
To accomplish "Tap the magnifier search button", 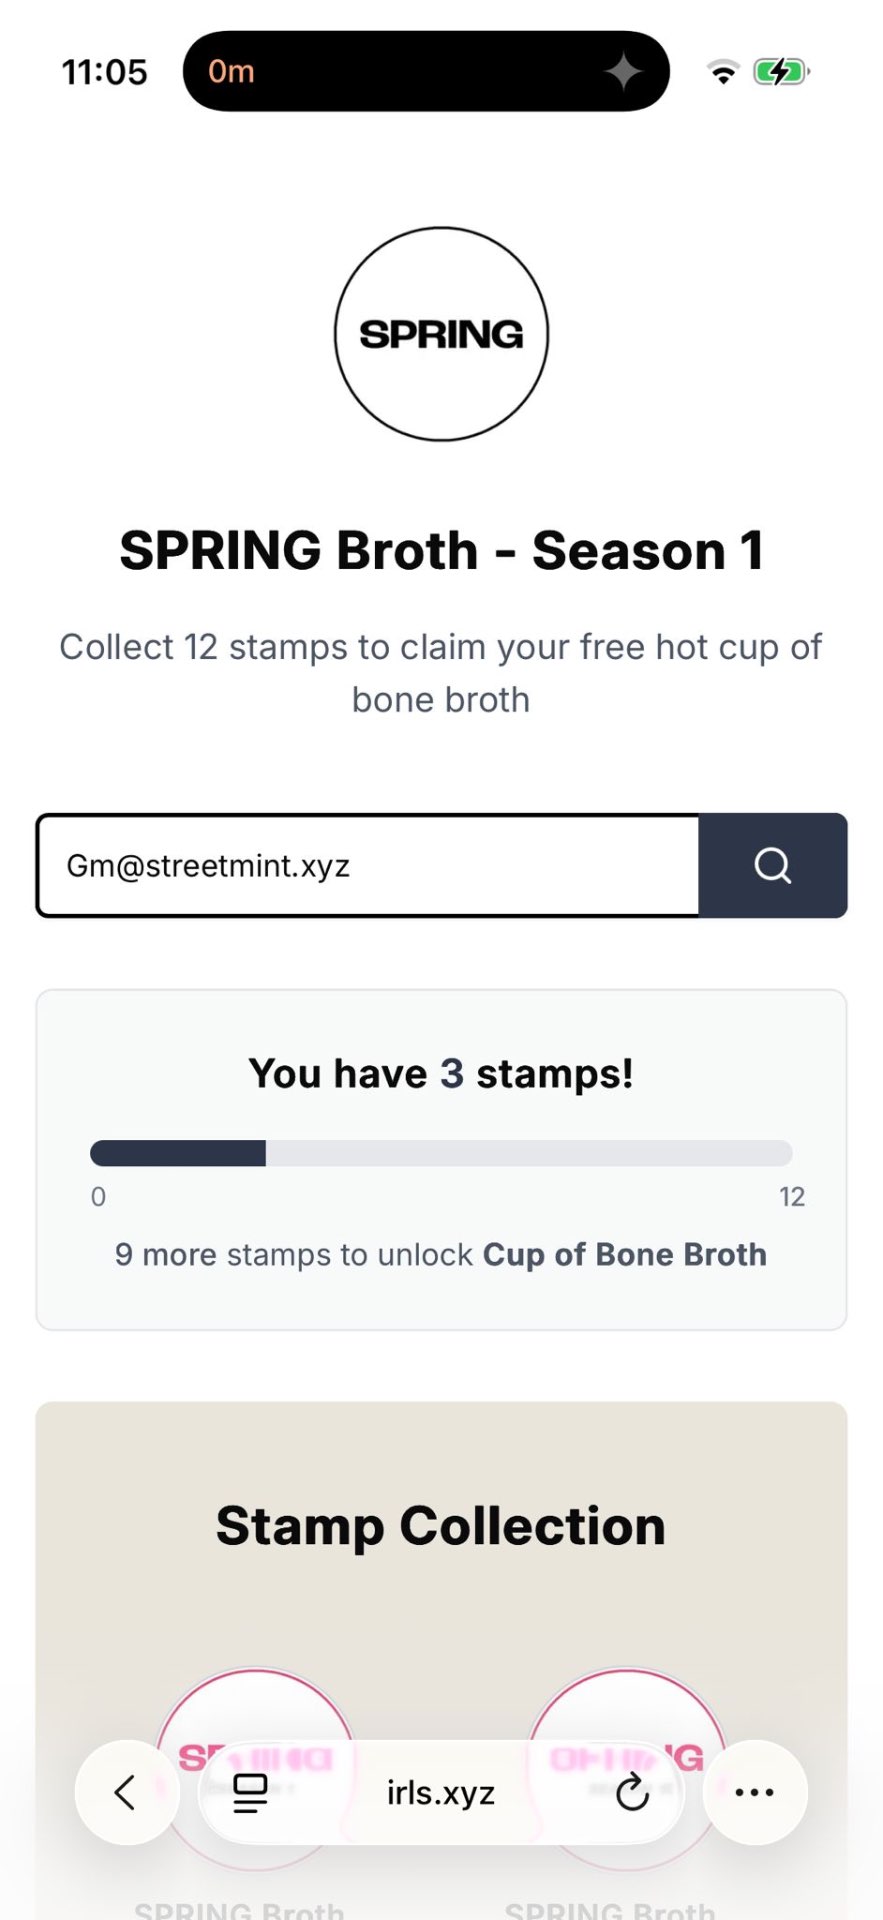I will click(x=772, y=866).
